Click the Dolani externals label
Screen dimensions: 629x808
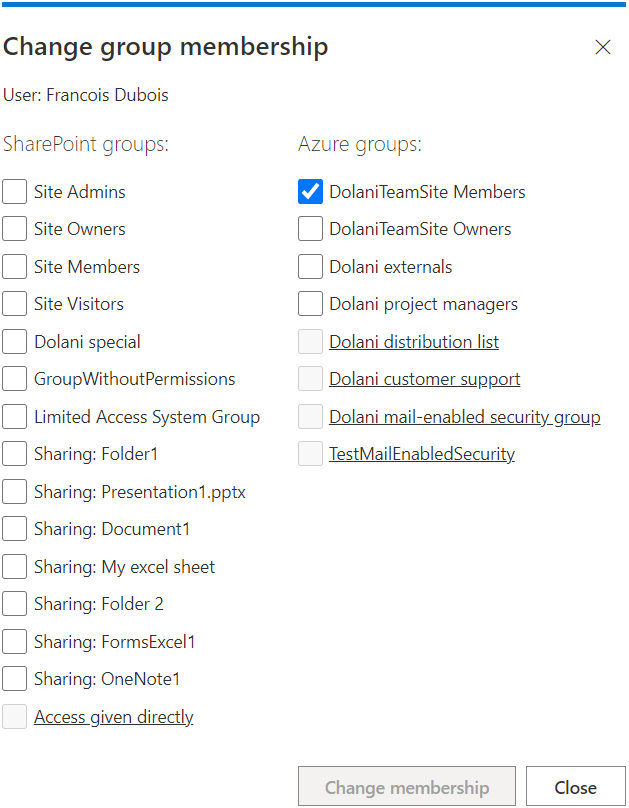point(390,266)
